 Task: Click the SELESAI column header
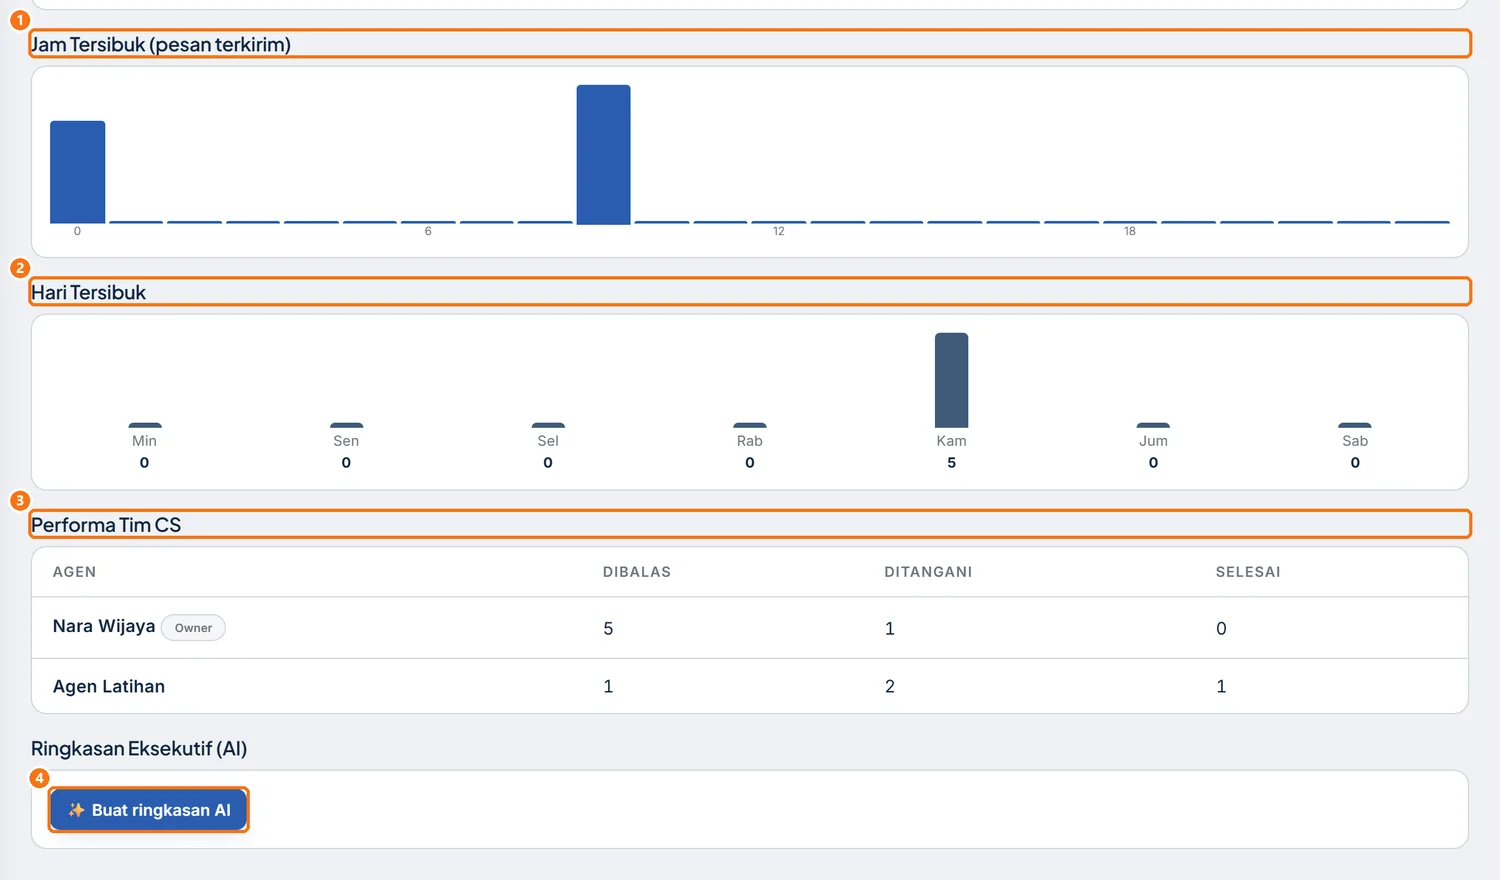click(1248, 572)
